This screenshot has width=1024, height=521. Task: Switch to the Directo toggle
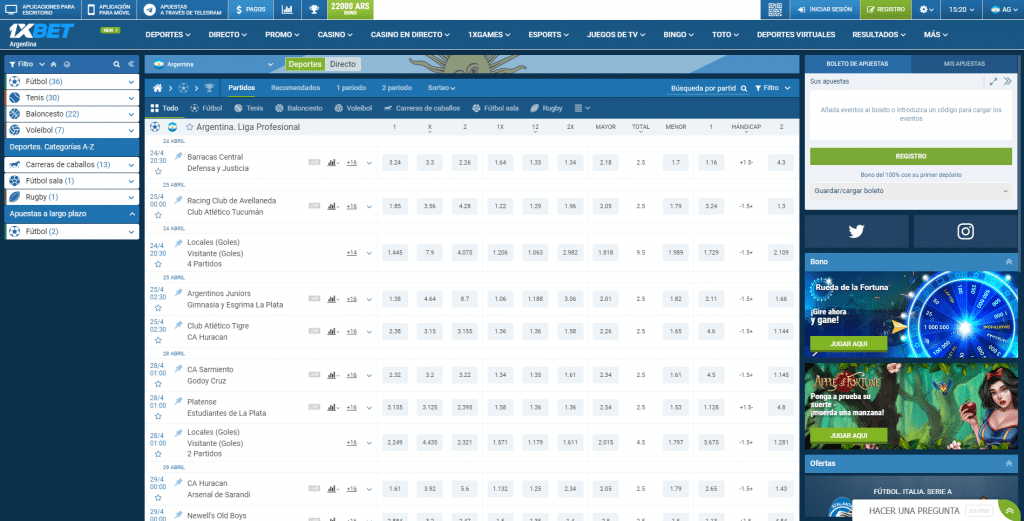343,64
